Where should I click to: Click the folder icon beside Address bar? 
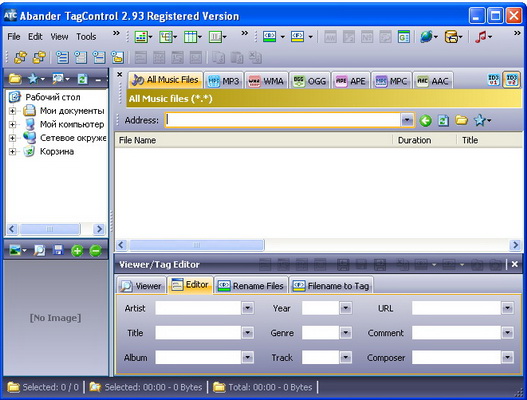[x=461, y=120]
